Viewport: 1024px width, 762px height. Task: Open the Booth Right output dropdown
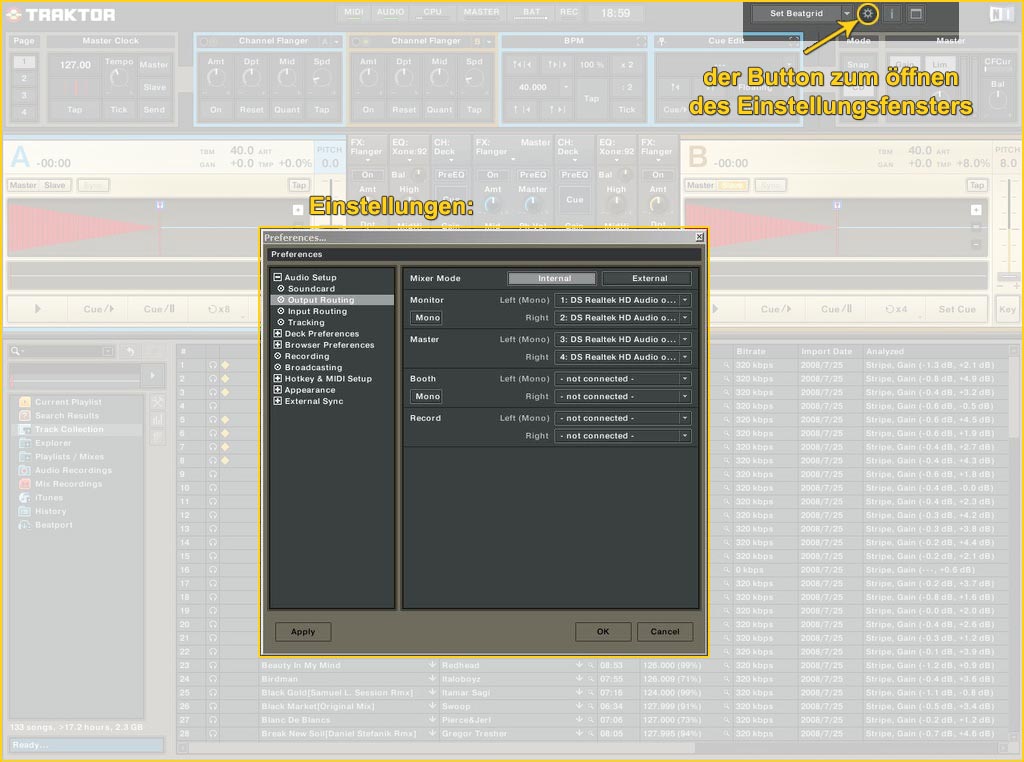click(x=622, y=396)
